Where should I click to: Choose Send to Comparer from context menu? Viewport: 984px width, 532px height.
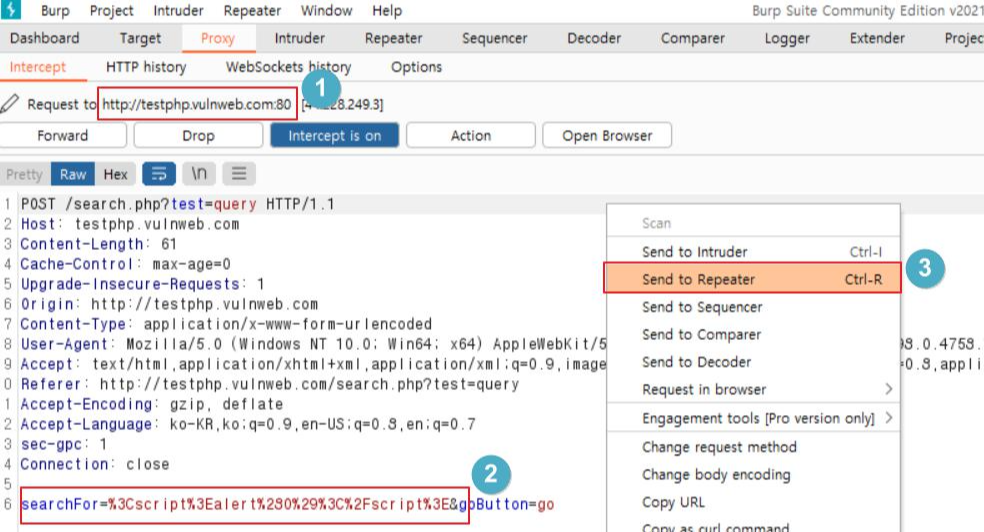pos(753,334)
